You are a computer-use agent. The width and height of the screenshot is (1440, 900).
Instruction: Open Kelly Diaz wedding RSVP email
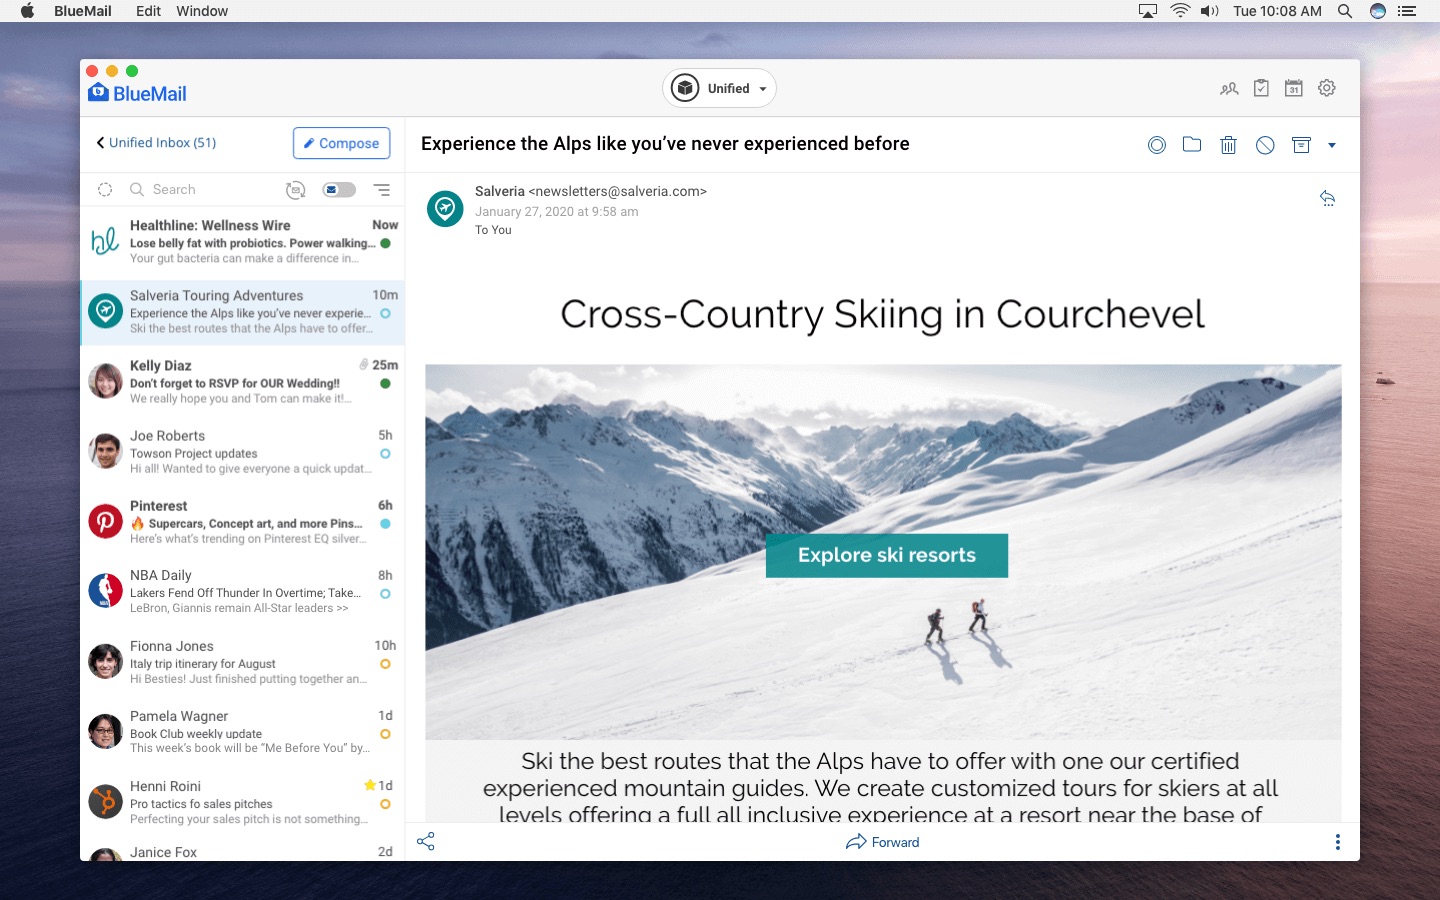[243, 382]
